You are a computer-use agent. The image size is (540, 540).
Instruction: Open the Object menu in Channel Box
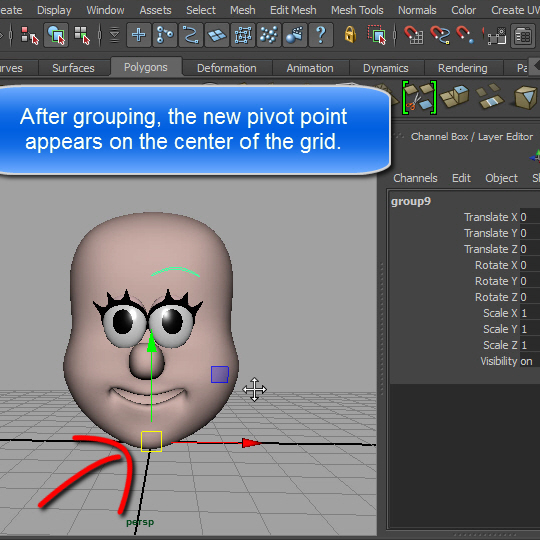501,178
